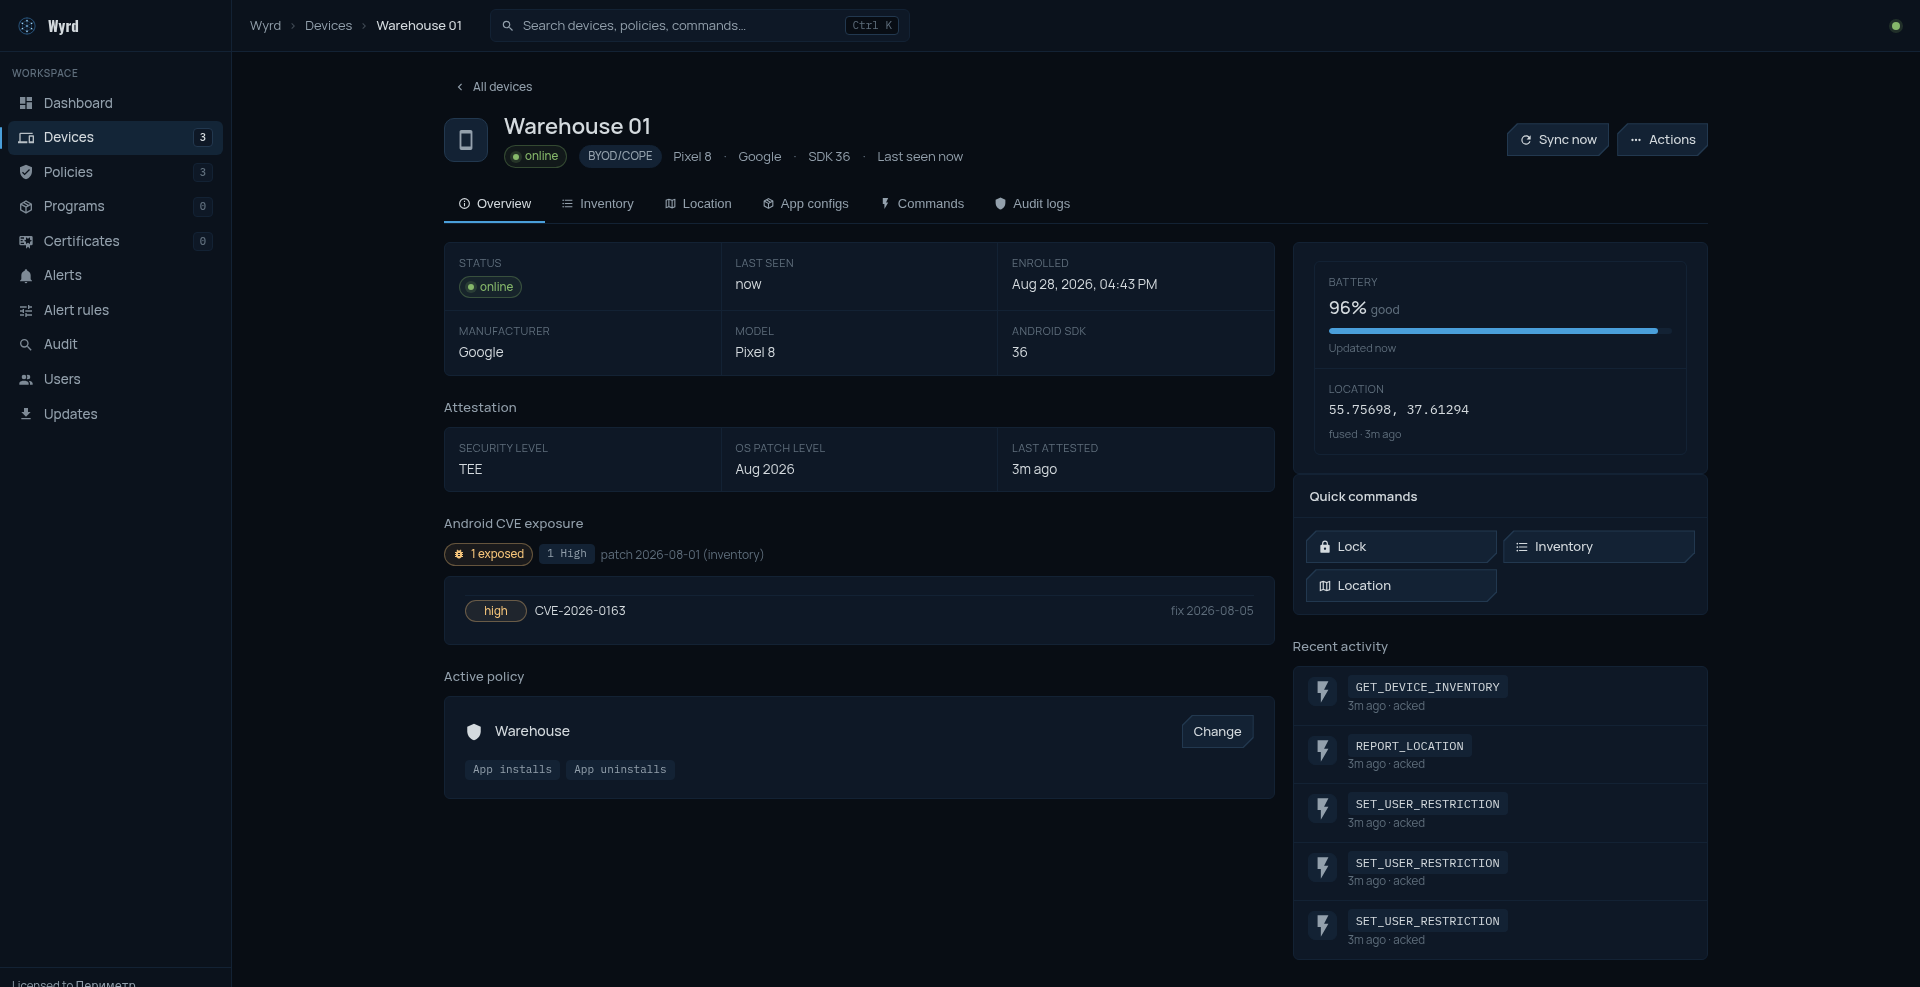
Task: Click the Warehouse policy shield icon
Action: [474, 732]
